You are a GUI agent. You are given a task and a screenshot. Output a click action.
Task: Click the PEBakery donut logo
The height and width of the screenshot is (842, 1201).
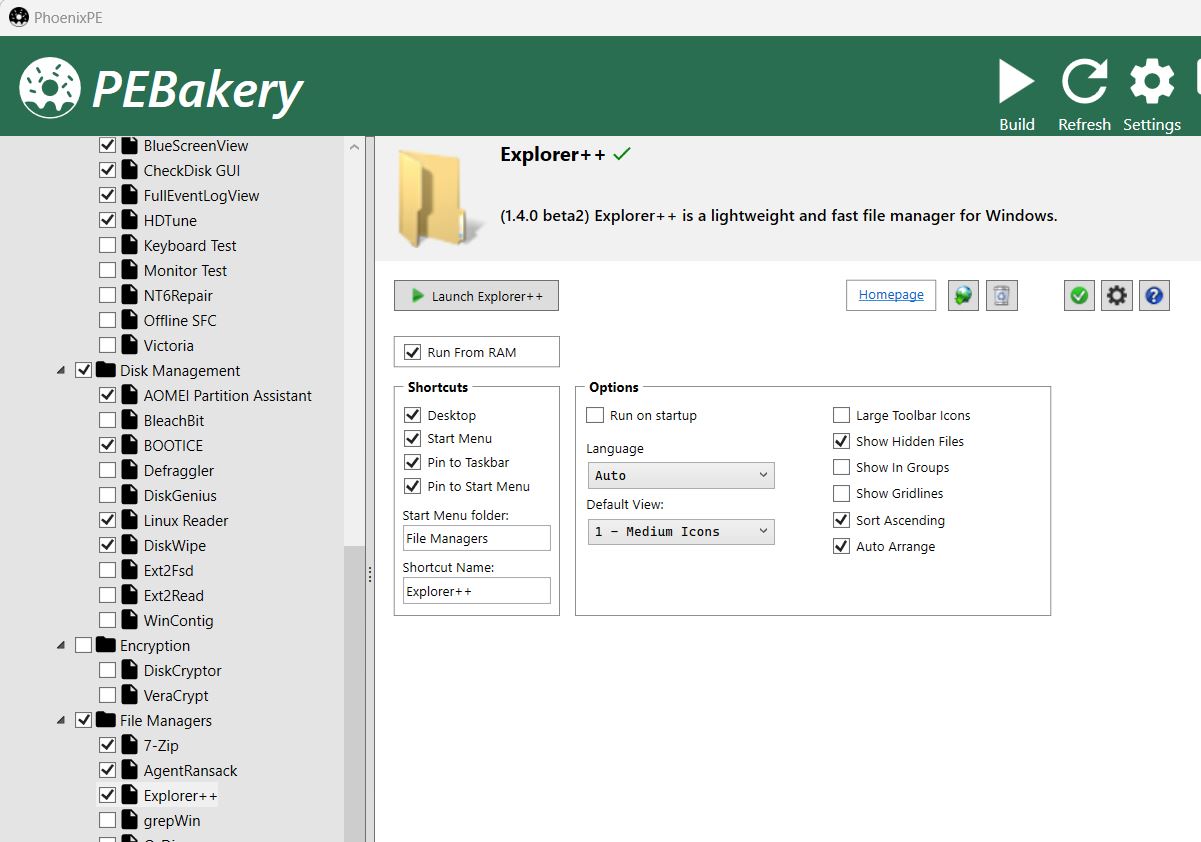49,88
